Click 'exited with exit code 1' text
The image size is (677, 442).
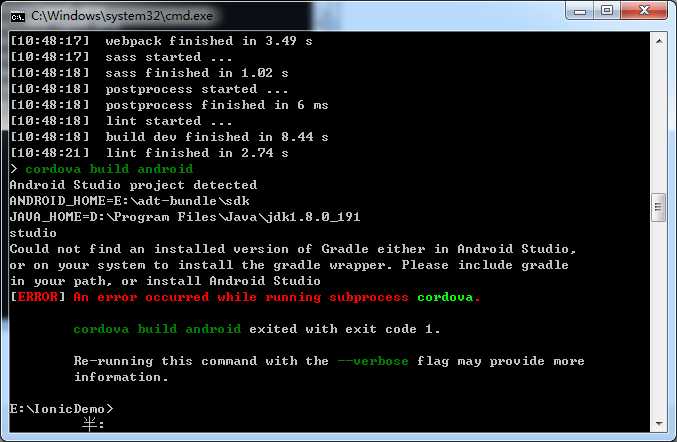click(345, 329)
